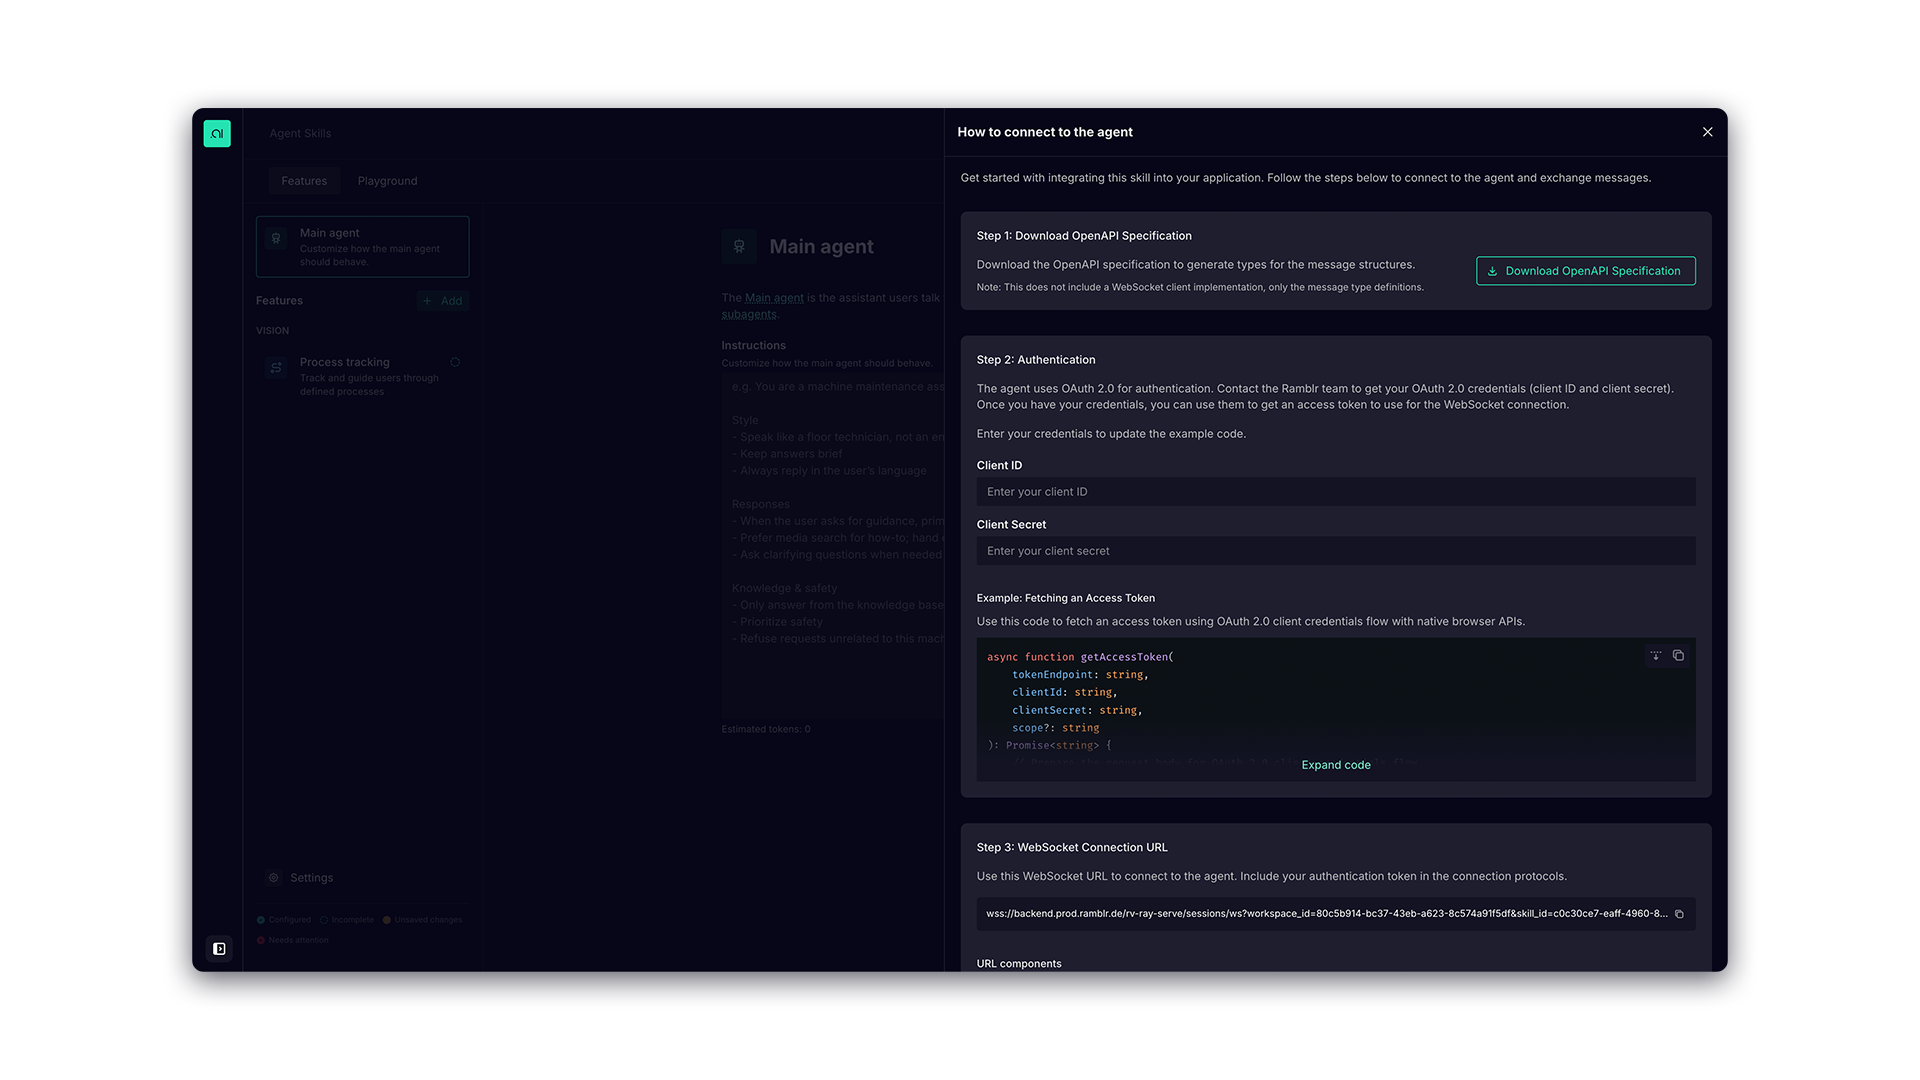The image size is (1920, 1080).
Task: Click 'URL components' label
Action: [x=1019, y=964]
